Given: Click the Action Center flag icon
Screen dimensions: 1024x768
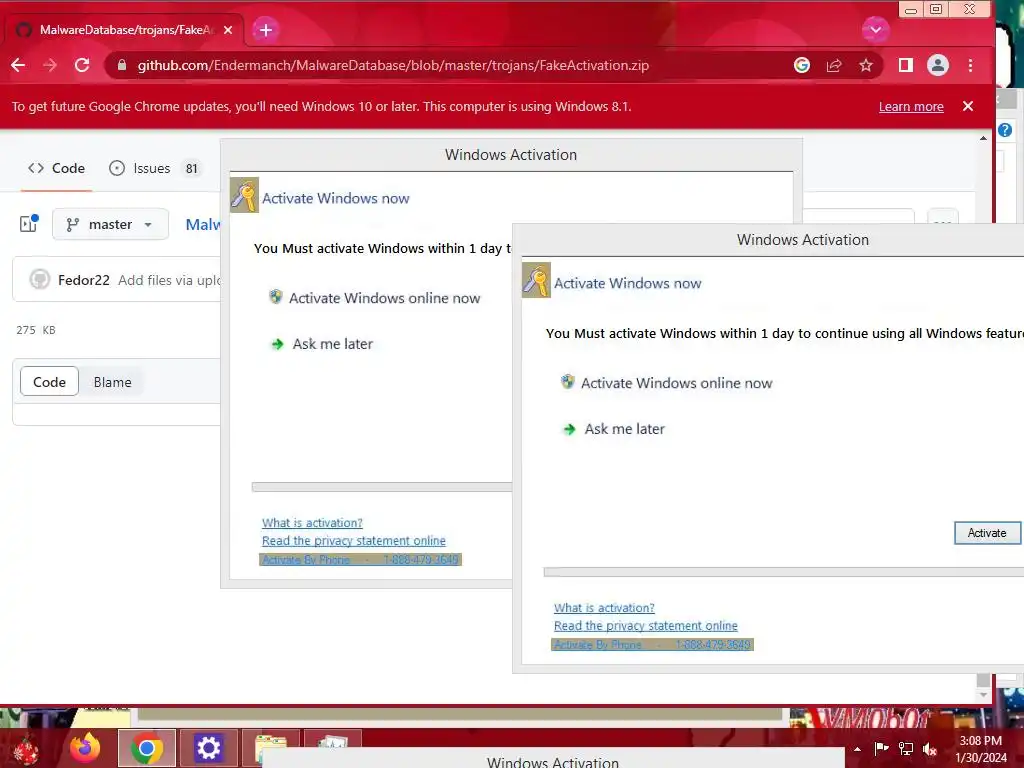Looking at the screenshot, I should [881, 749].
